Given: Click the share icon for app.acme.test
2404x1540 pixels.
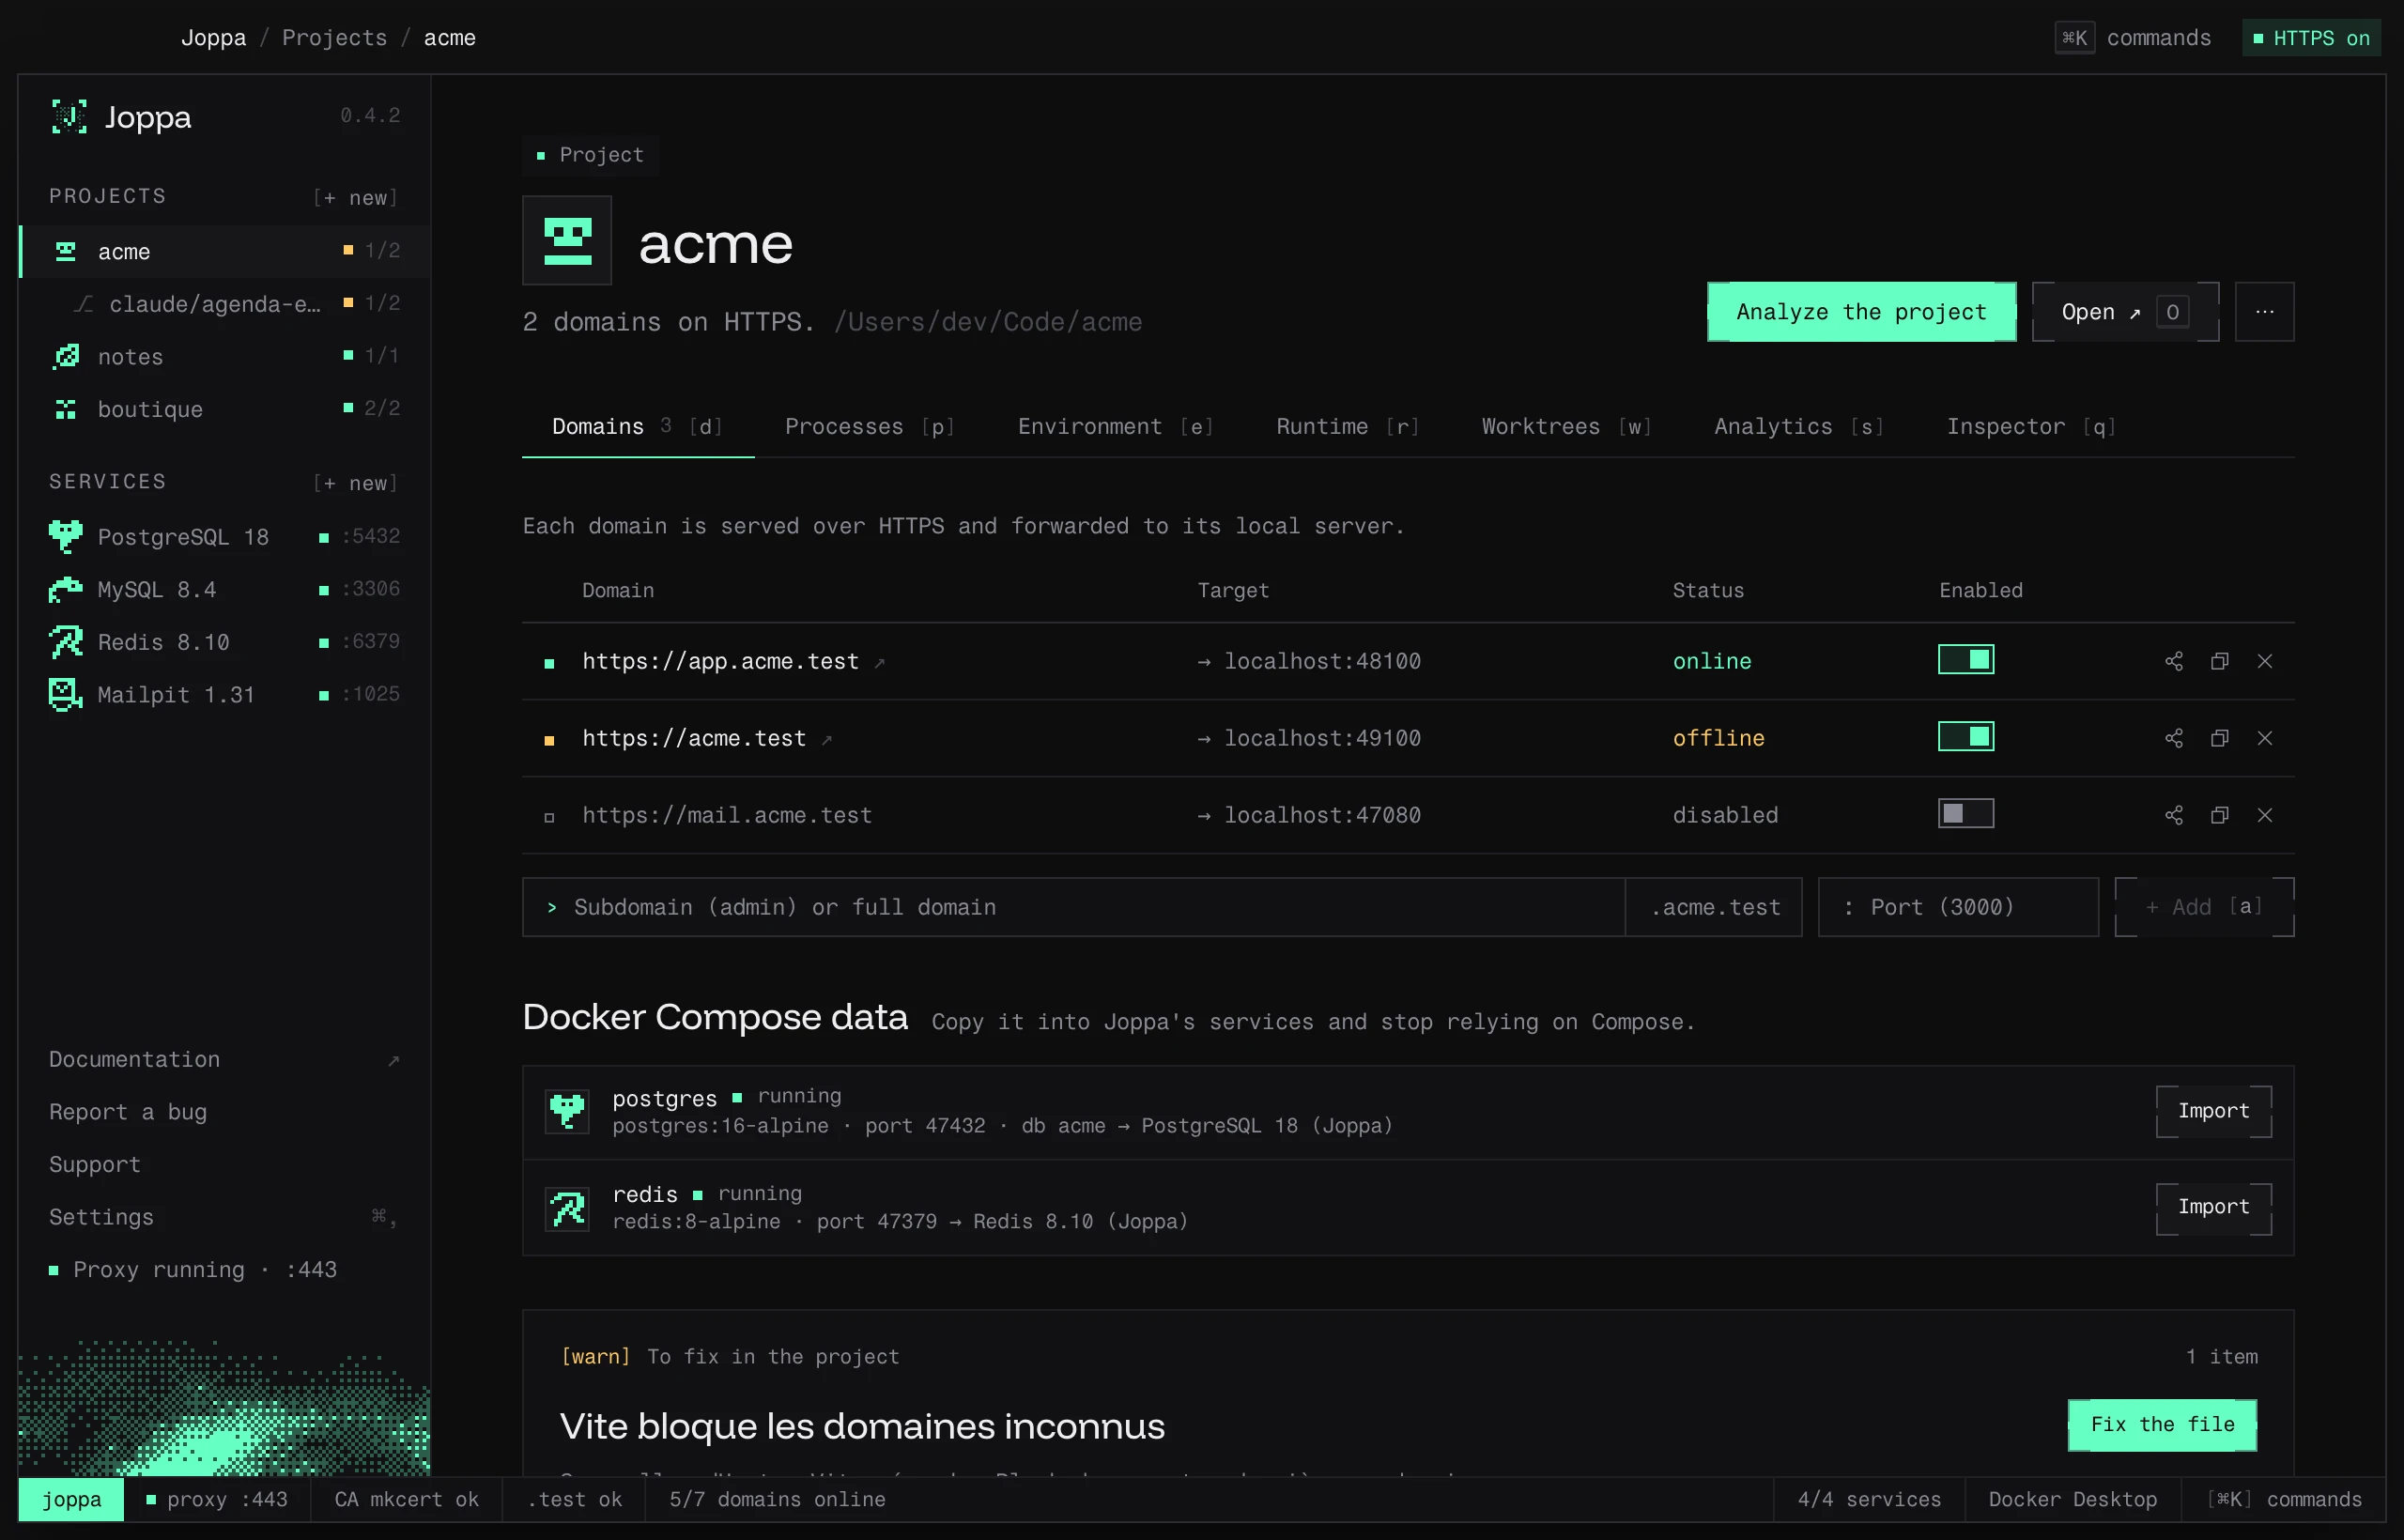Looking at the screenshot, I should click(2173, 661).
